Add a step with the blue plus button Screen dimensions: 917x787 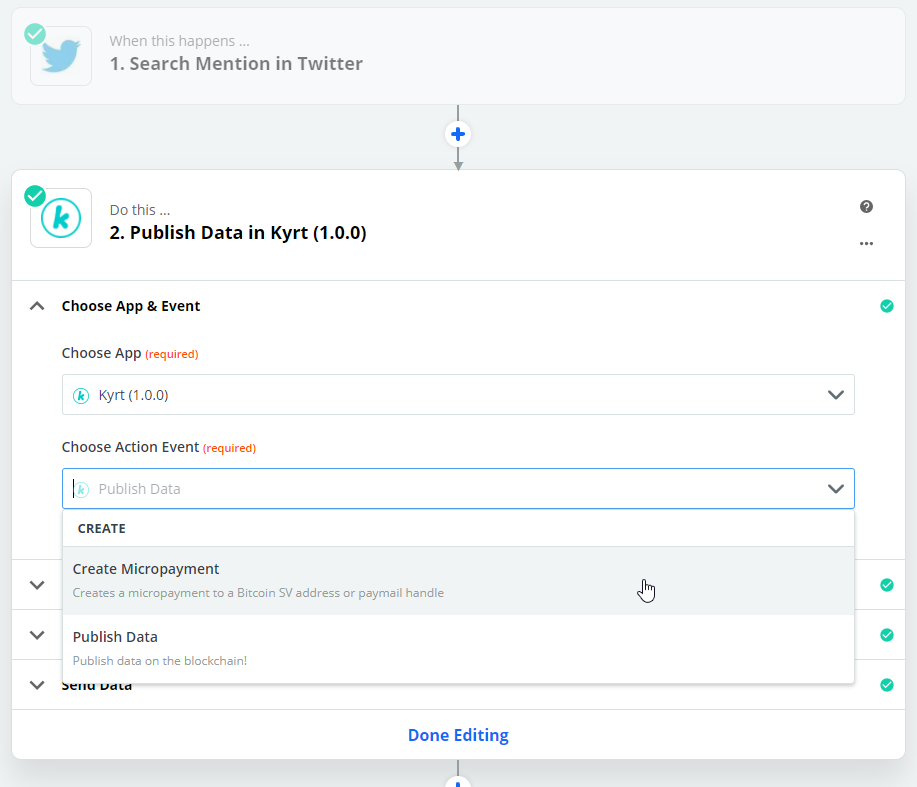[458, 134]
